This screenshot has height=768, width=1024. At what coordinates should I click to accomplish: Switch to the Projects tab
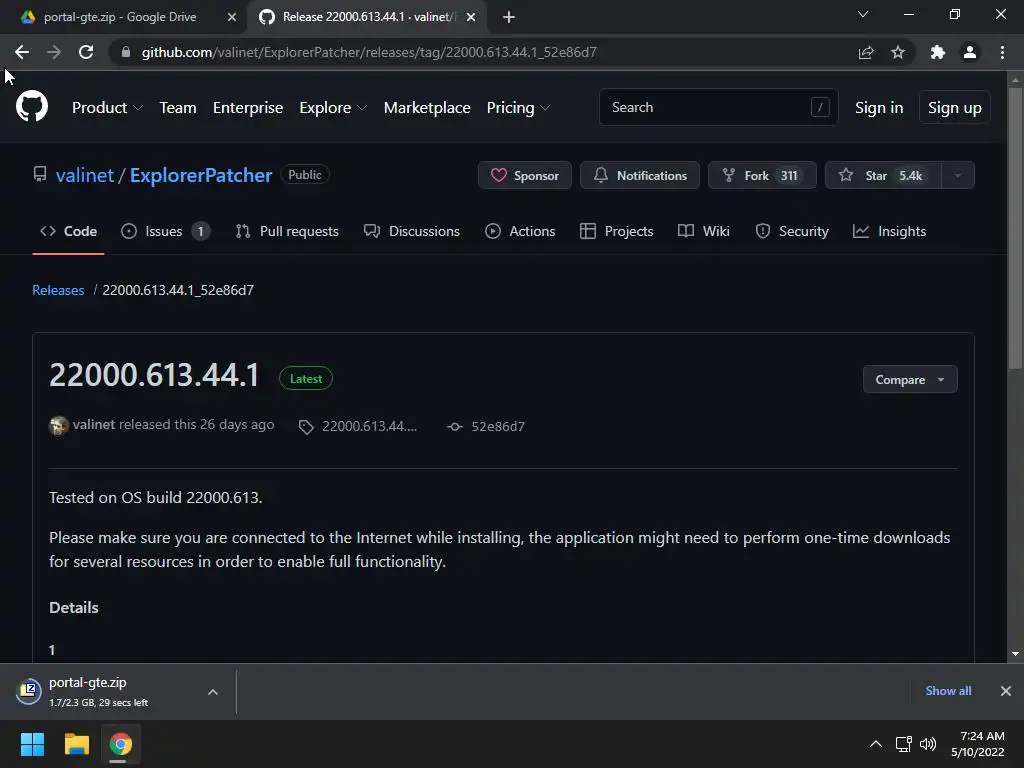pos(616,231)
